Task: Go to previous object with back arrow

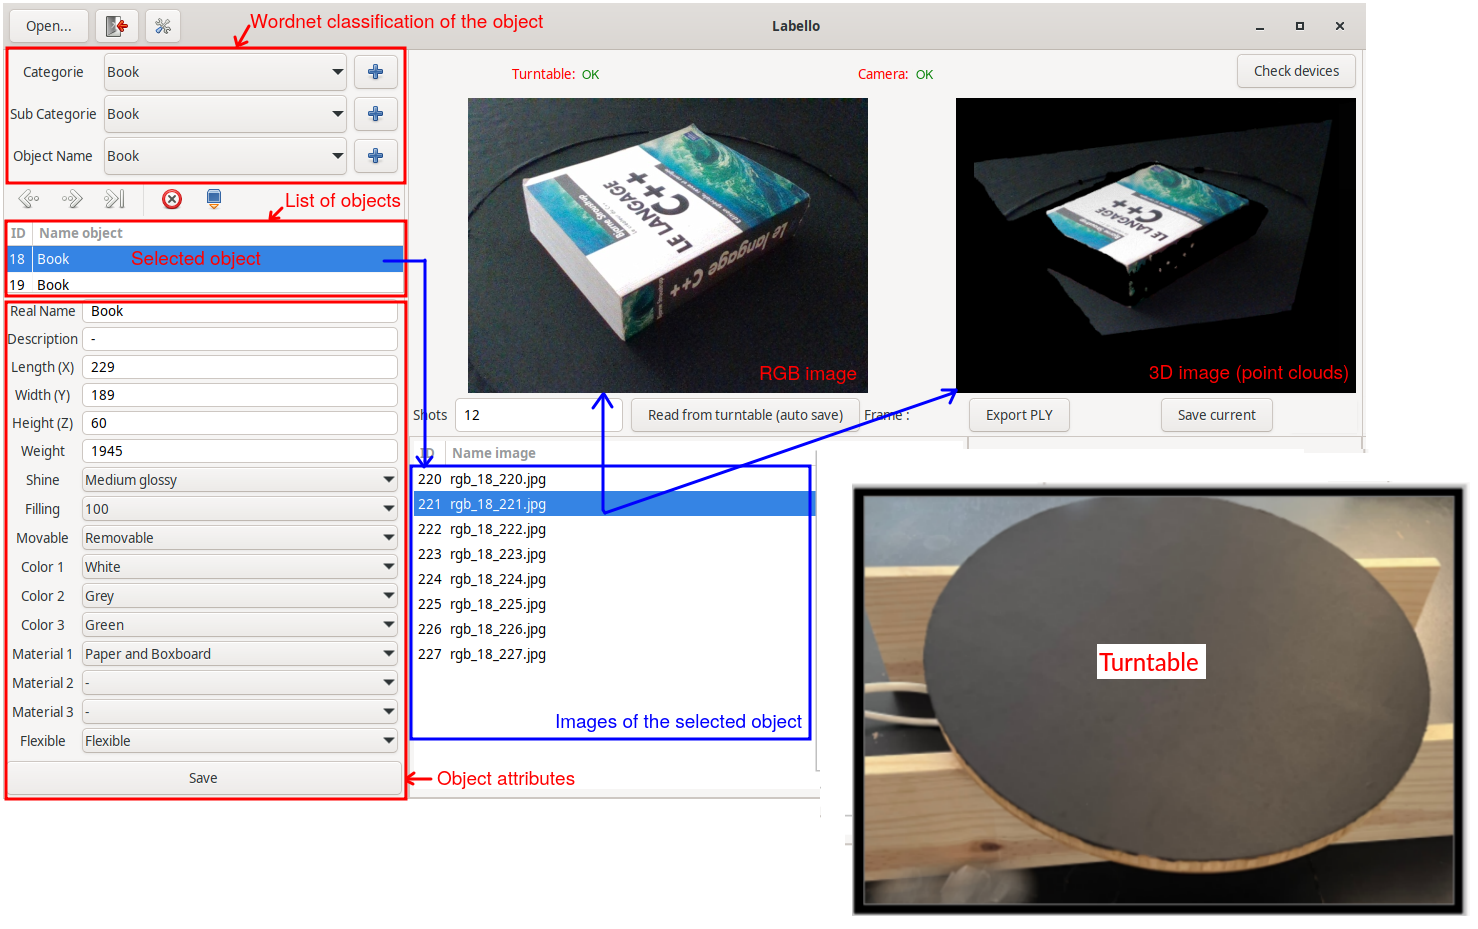Action: [29, 199]
